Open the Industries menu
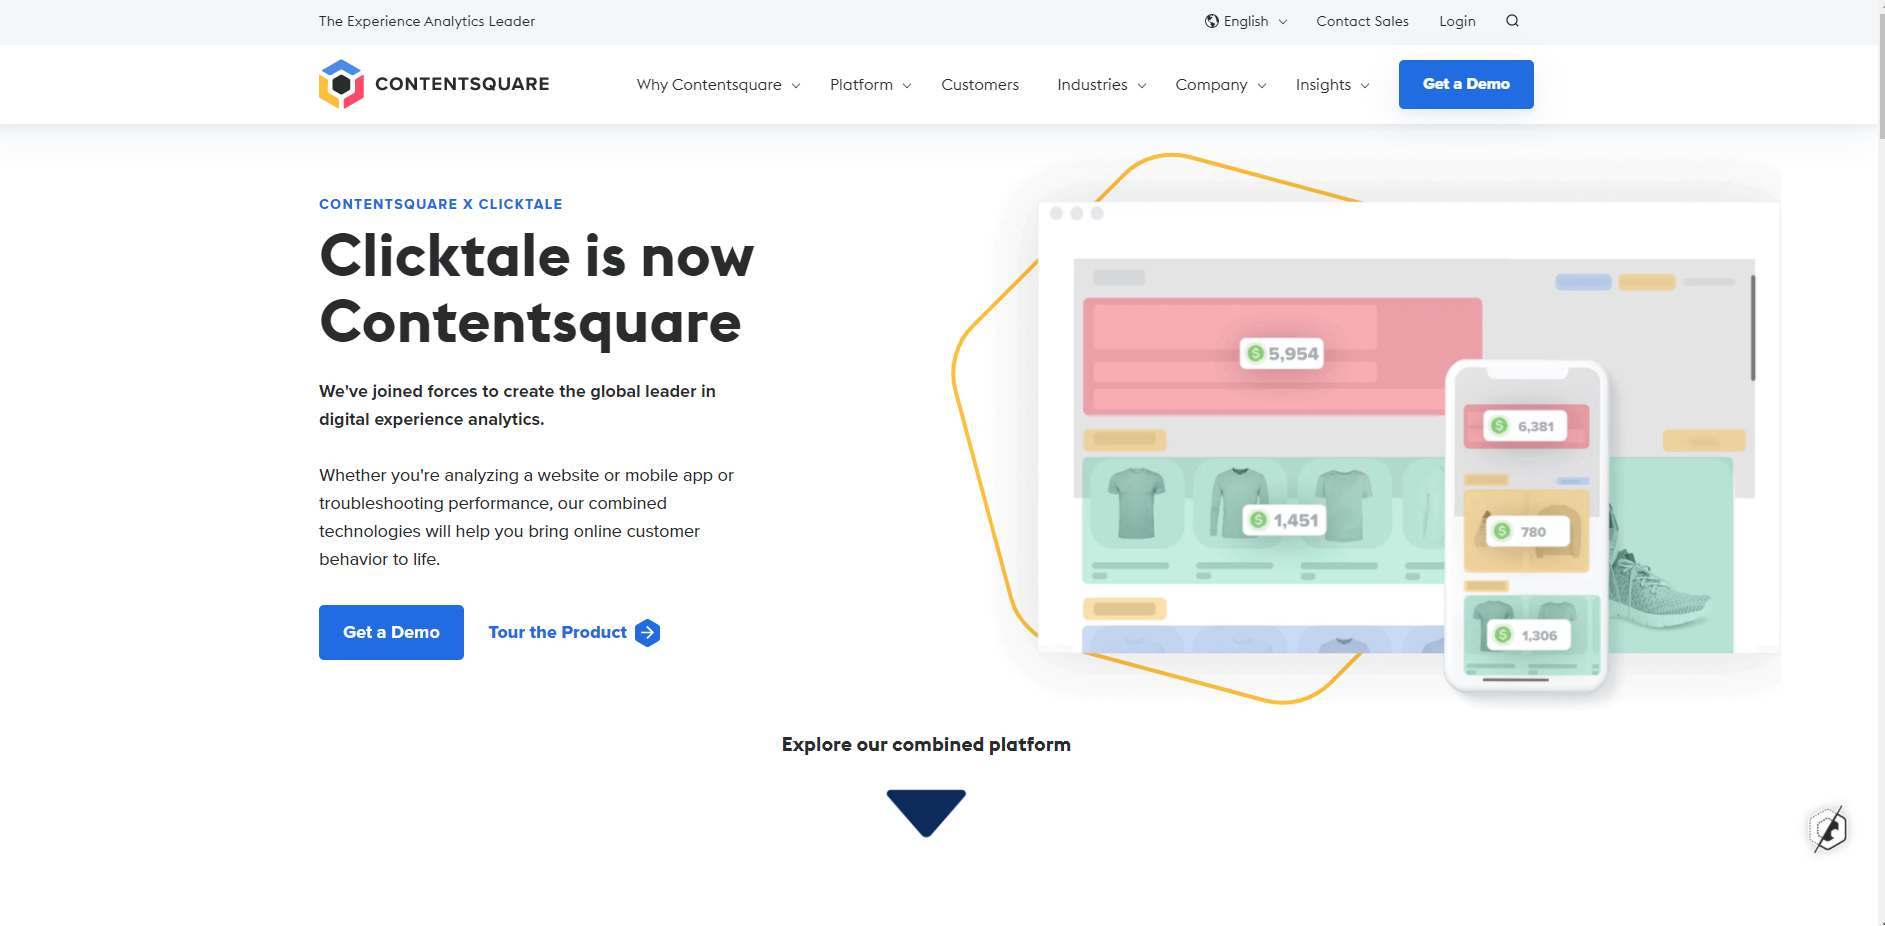This screenshot has height=926, width=1885. pos(1092,85)
